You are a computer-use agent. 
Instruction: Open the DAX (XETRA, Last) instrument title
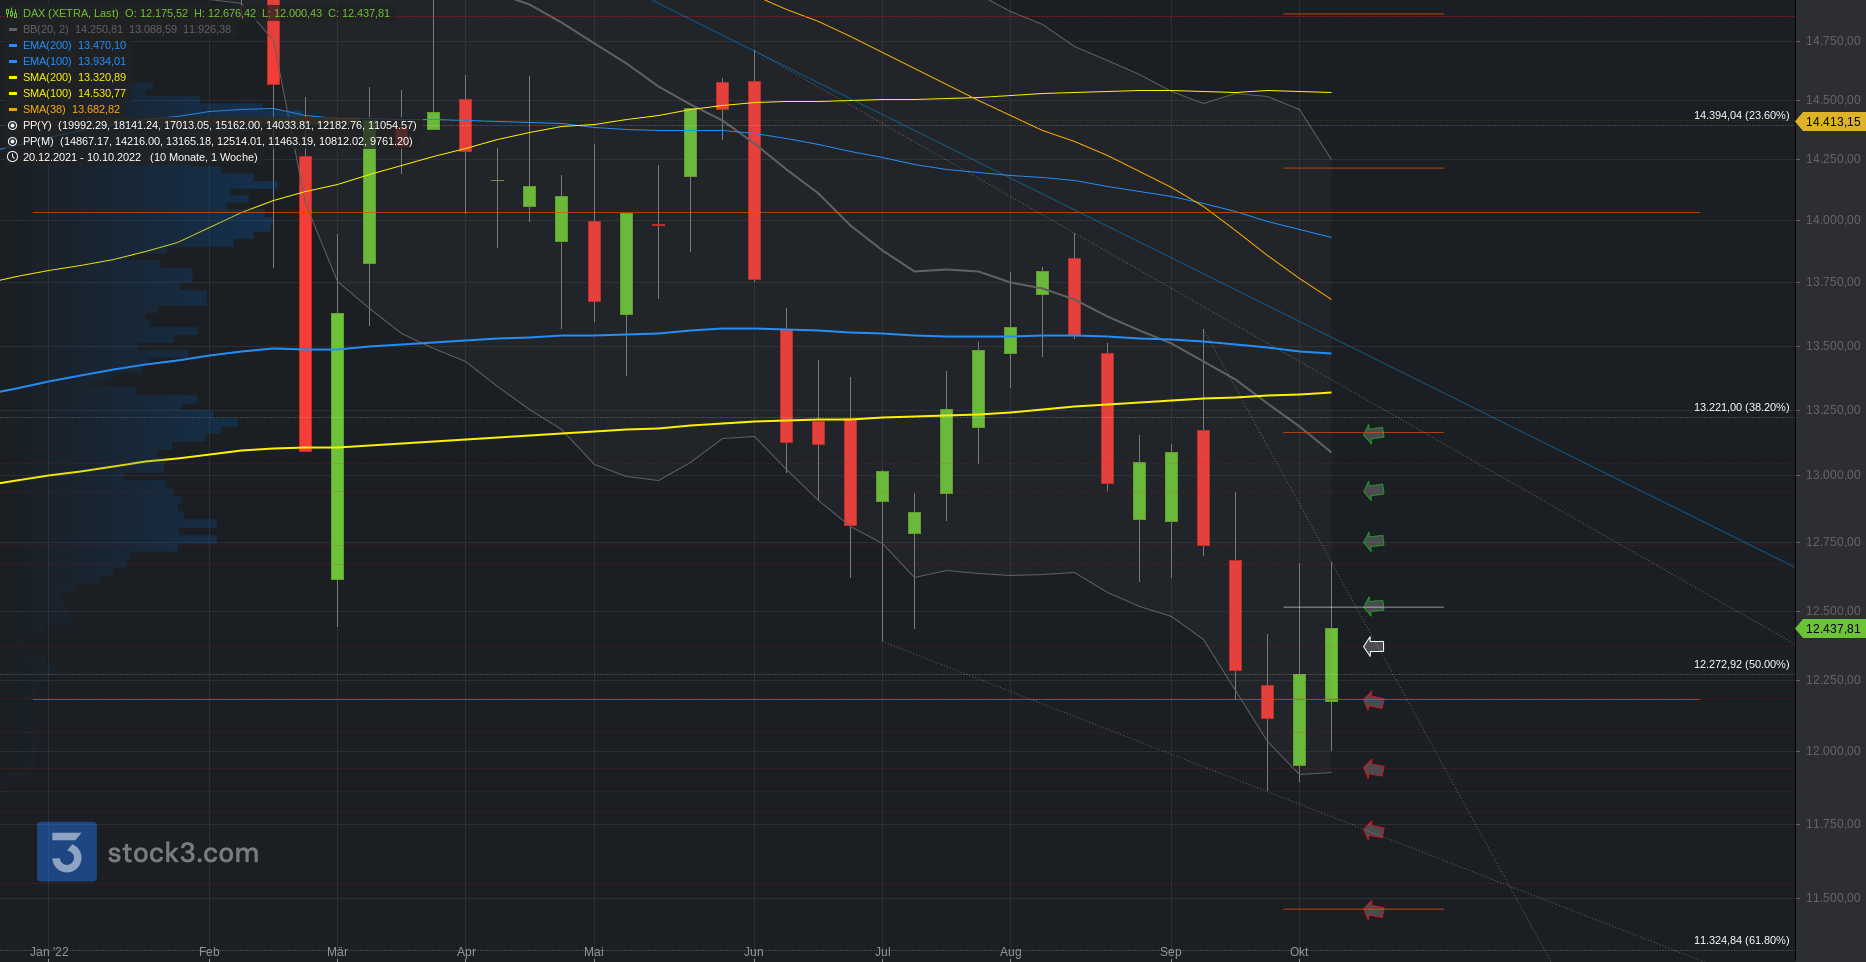70,13
